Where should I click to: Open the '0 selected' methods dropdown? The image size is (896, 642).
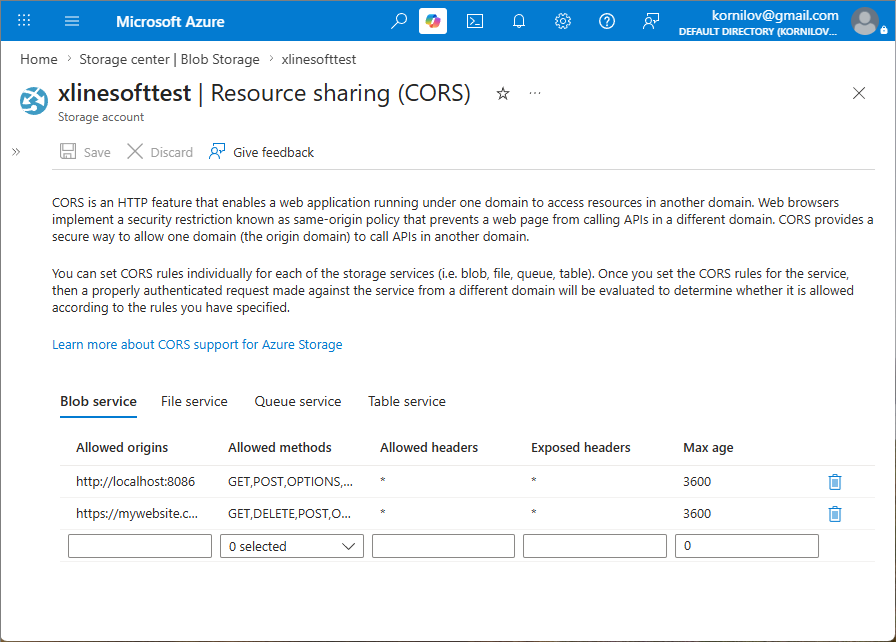click(292, 546)
